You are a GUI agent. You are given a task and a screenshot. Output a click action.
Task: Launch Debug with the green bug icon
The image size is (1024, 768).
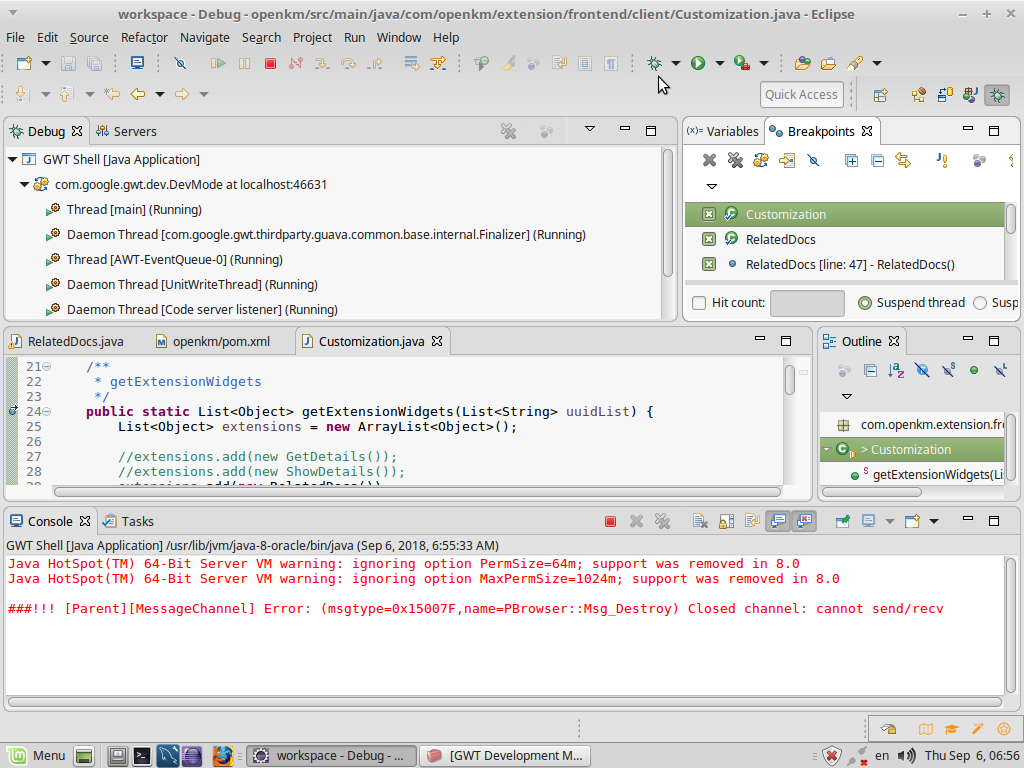tap(655, 63)
